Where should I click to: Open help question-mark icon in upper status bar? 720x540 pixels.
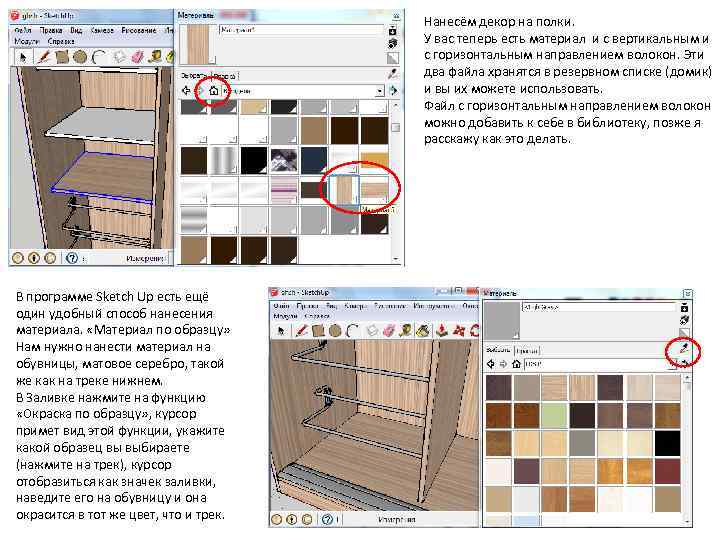[72, 258]
